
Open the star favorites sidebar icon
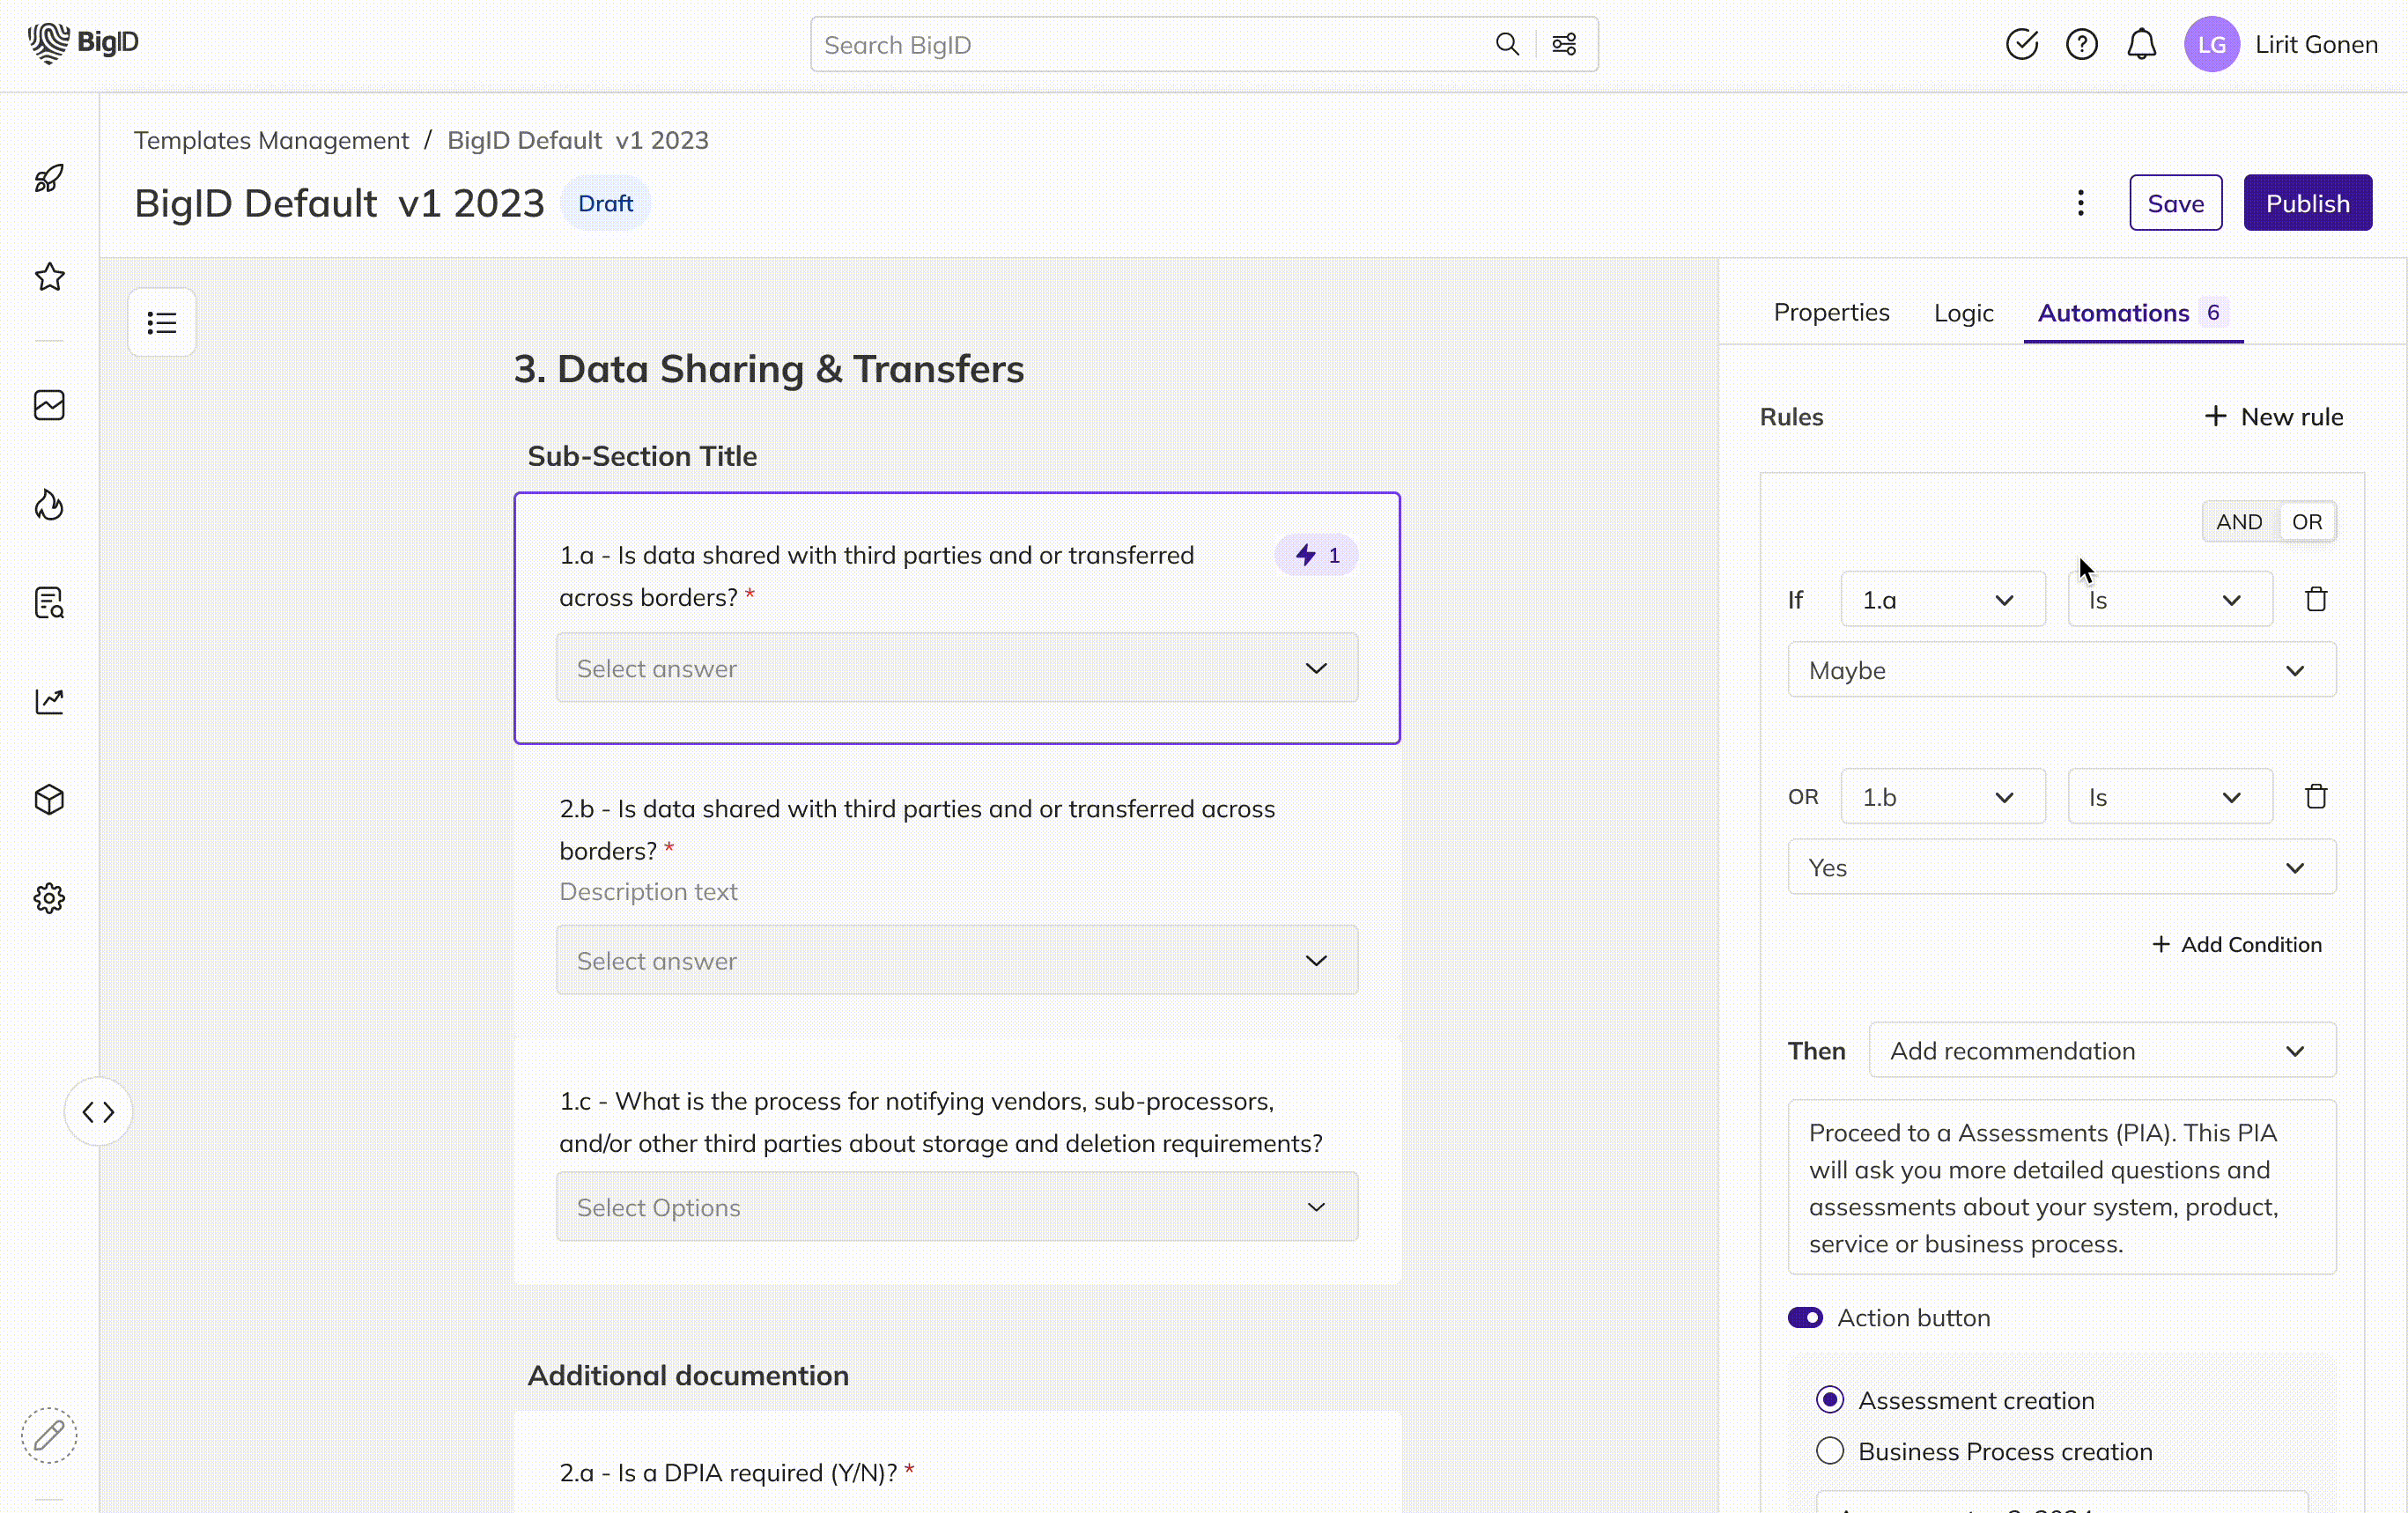49,277
